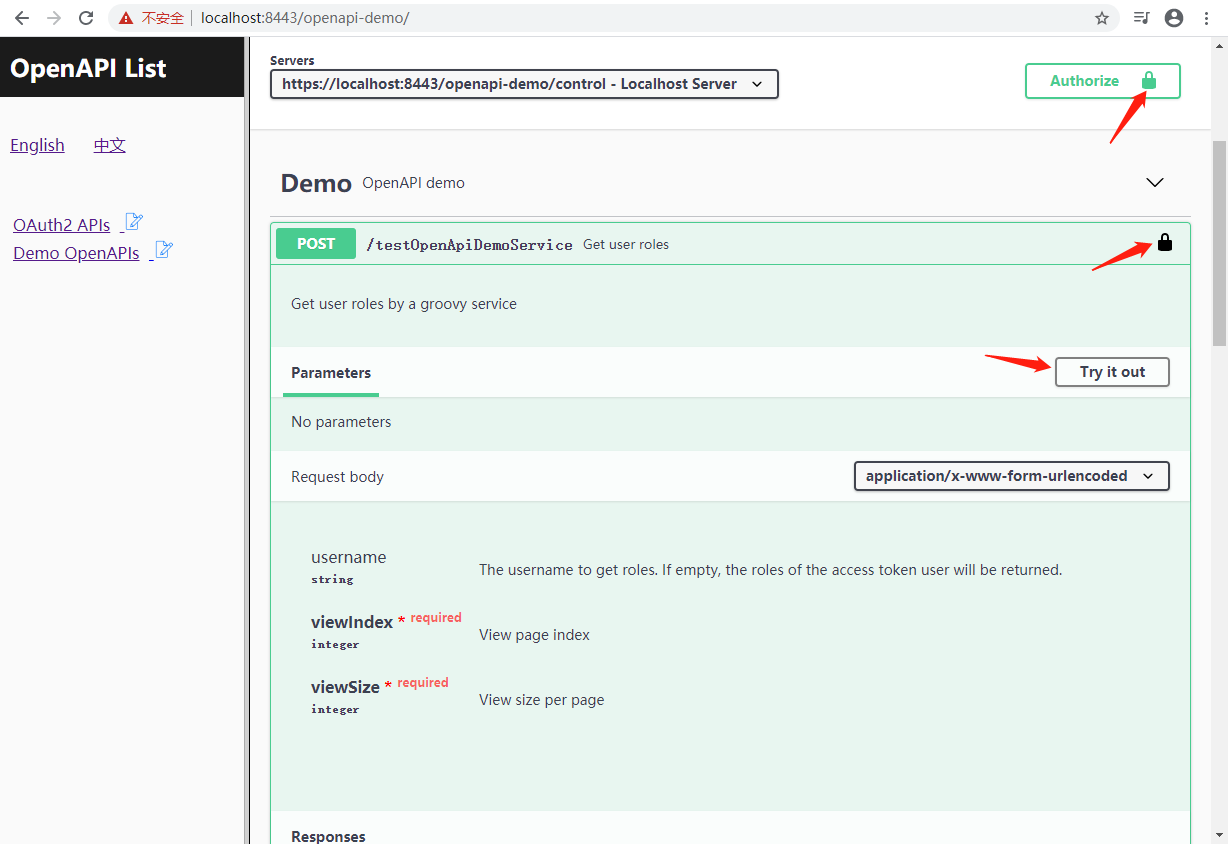Screen dimensions: 1228x844
Task: Click the 'OpenAPI demo' tag description
Action: coord(413,183)
